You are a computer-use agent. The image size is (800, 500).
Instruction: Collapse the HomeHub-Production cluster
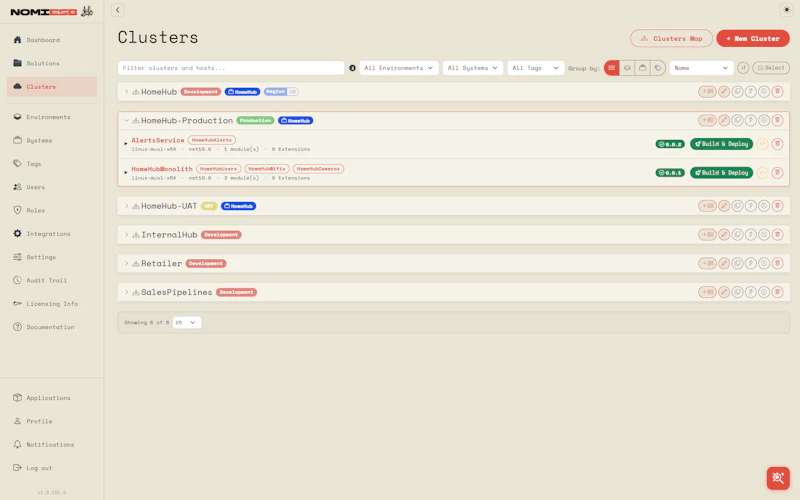tap(127, 120)
